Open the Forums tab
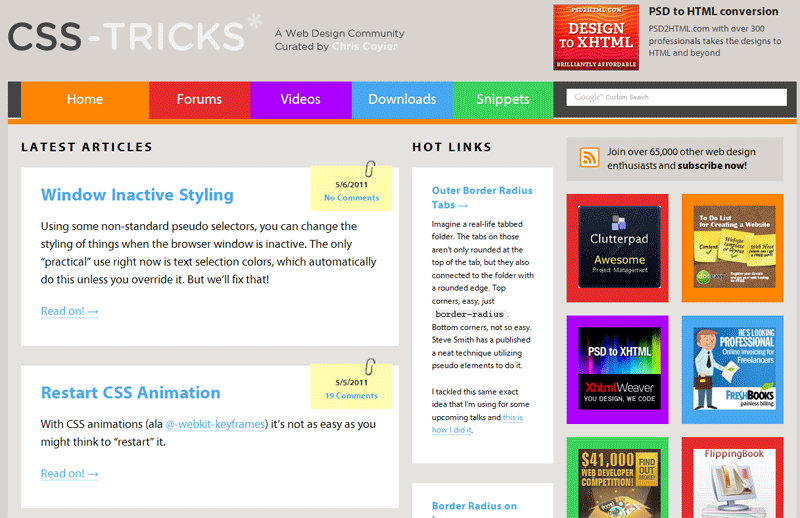The image size is (800, 518). [x=199, y=99]
